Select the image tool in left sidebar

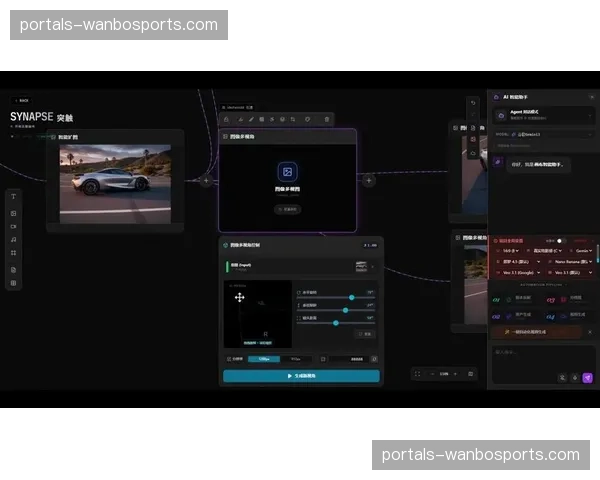point(13,213)
